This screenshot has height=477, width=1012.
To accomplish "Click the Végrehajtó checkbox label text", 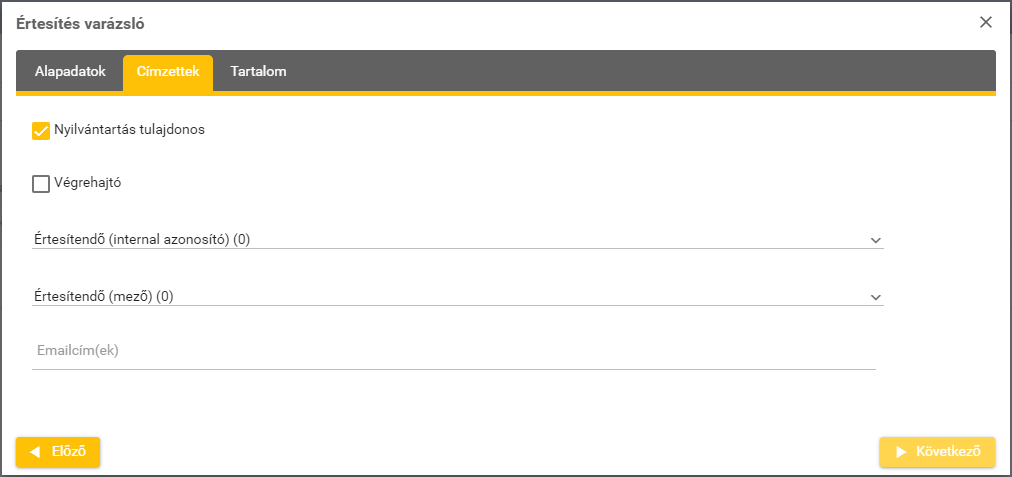I will (x=88, y=183).
